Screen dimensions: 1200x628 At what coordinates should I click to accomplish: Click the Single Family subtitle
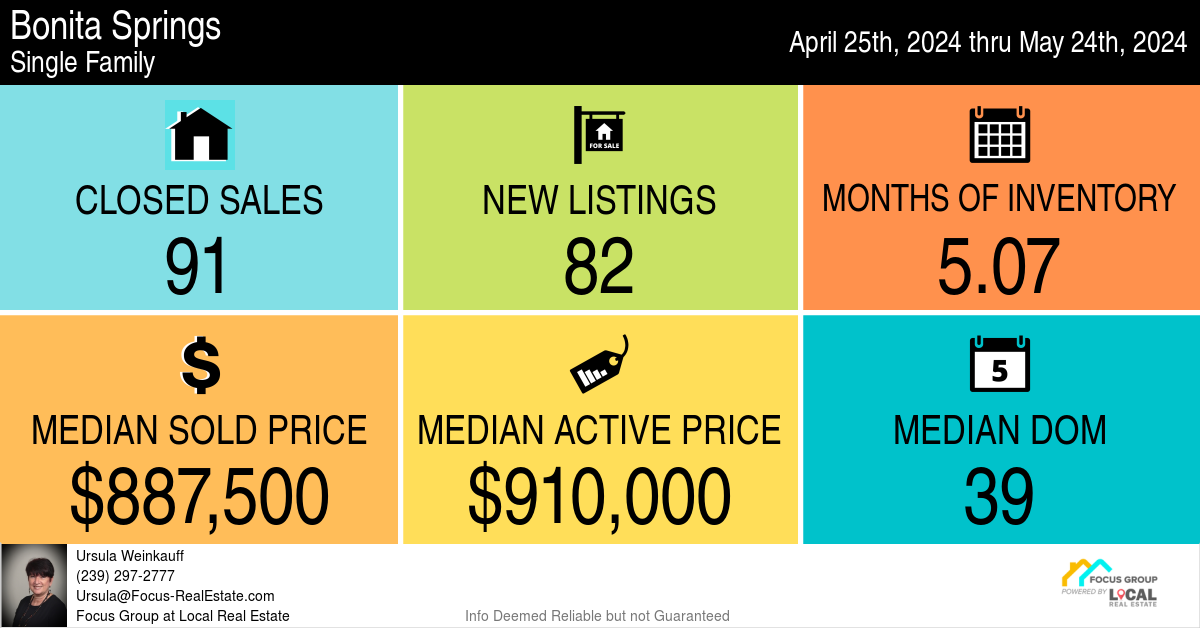tap(82, 63)
